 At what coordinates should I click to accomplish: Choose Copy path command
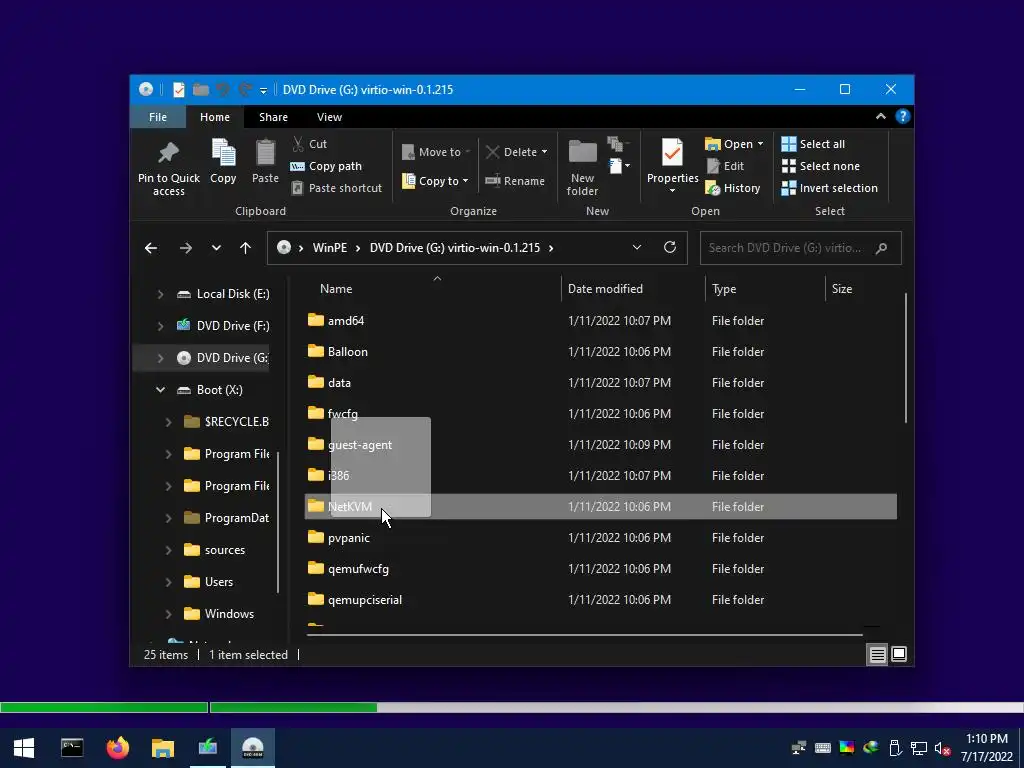326,166
